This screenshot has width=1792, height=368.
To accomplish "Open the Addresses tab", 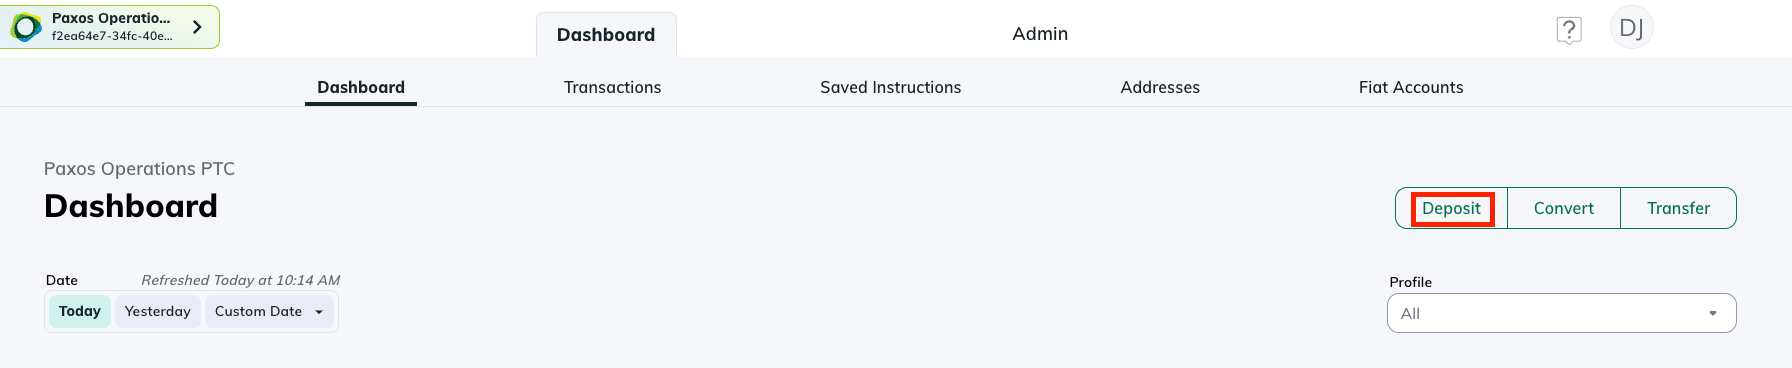I will coord(1160,87).
